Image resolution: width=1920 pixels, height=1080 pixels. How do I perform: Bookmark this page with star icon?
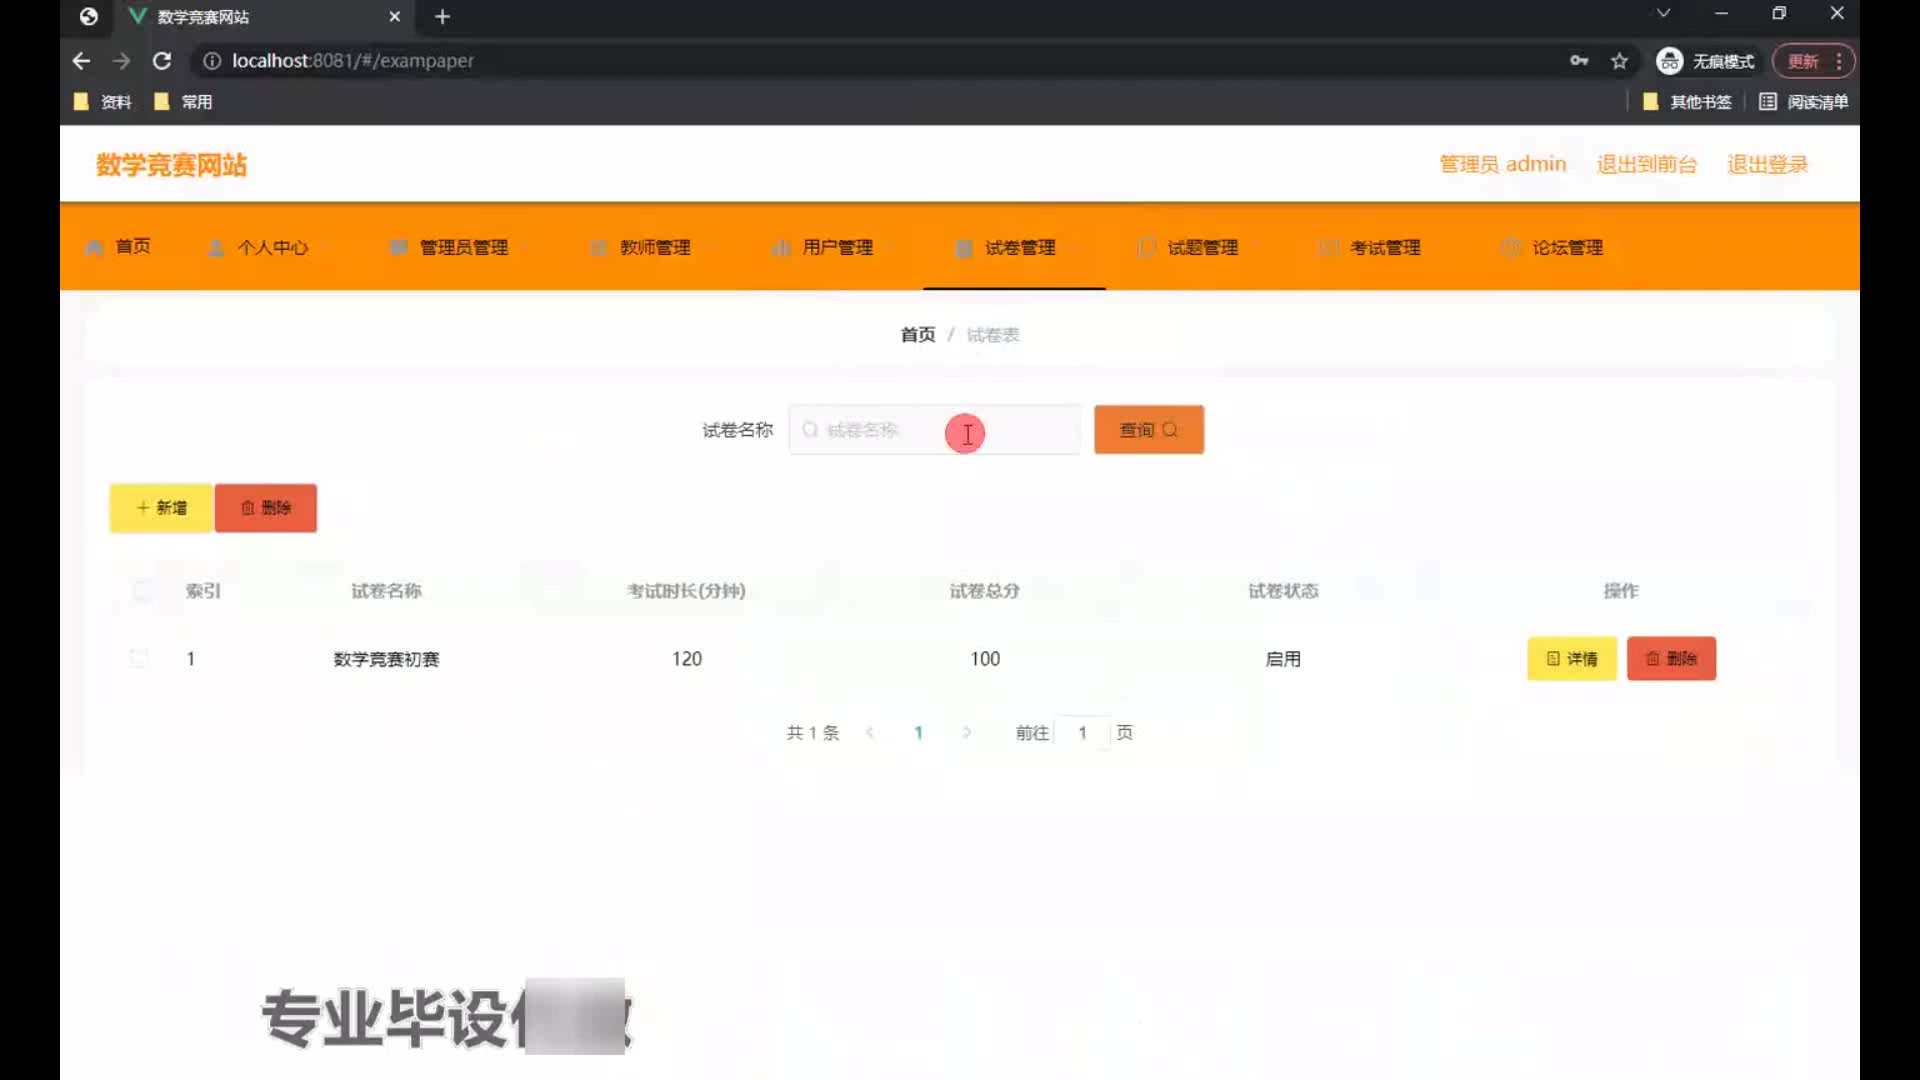pos(1619,61)
